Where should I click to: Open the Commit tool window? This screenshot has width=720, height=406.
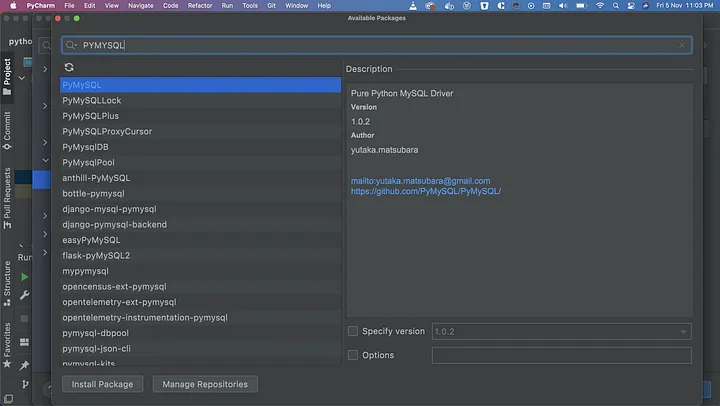[x=7, y=130]
